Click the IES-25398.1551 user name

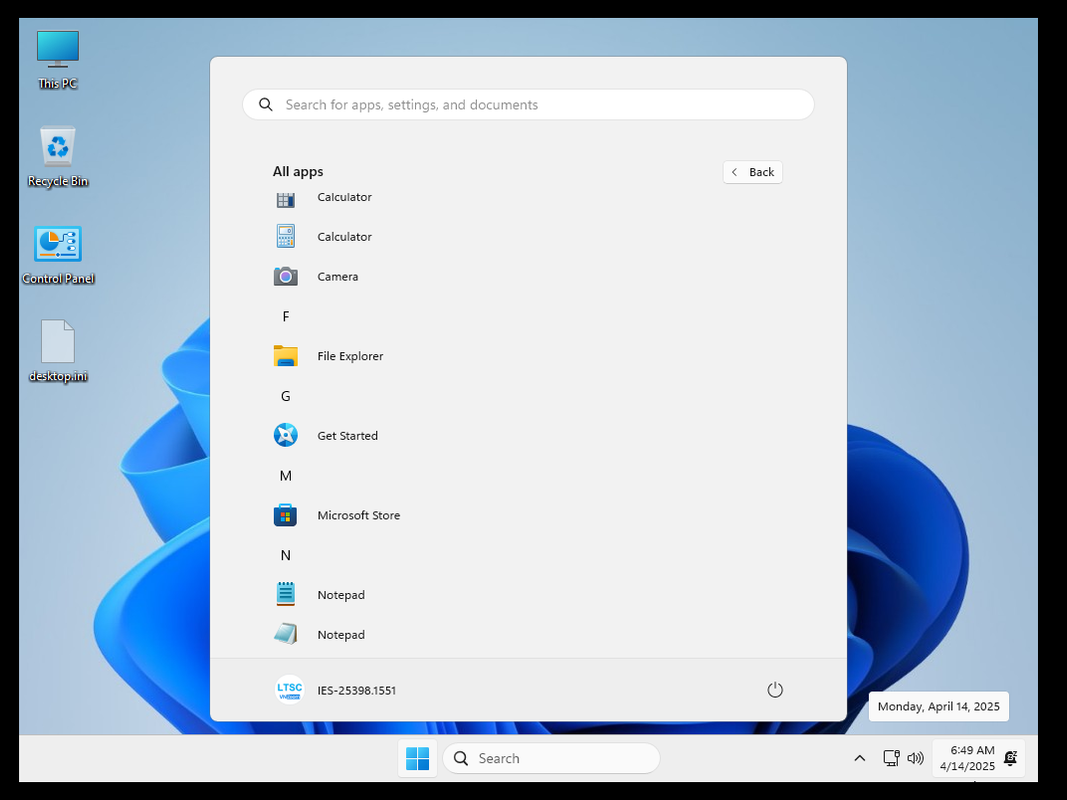tap(357, 690)
